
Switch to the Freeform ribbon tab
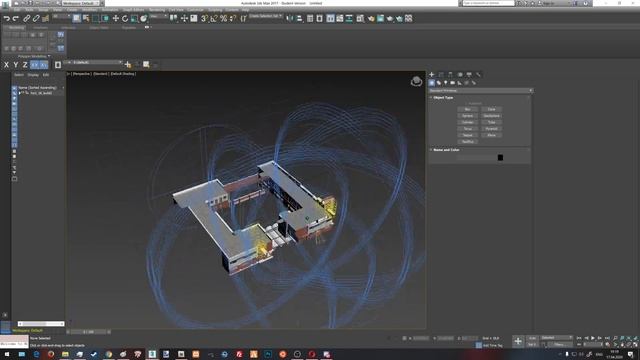point(40,28)
